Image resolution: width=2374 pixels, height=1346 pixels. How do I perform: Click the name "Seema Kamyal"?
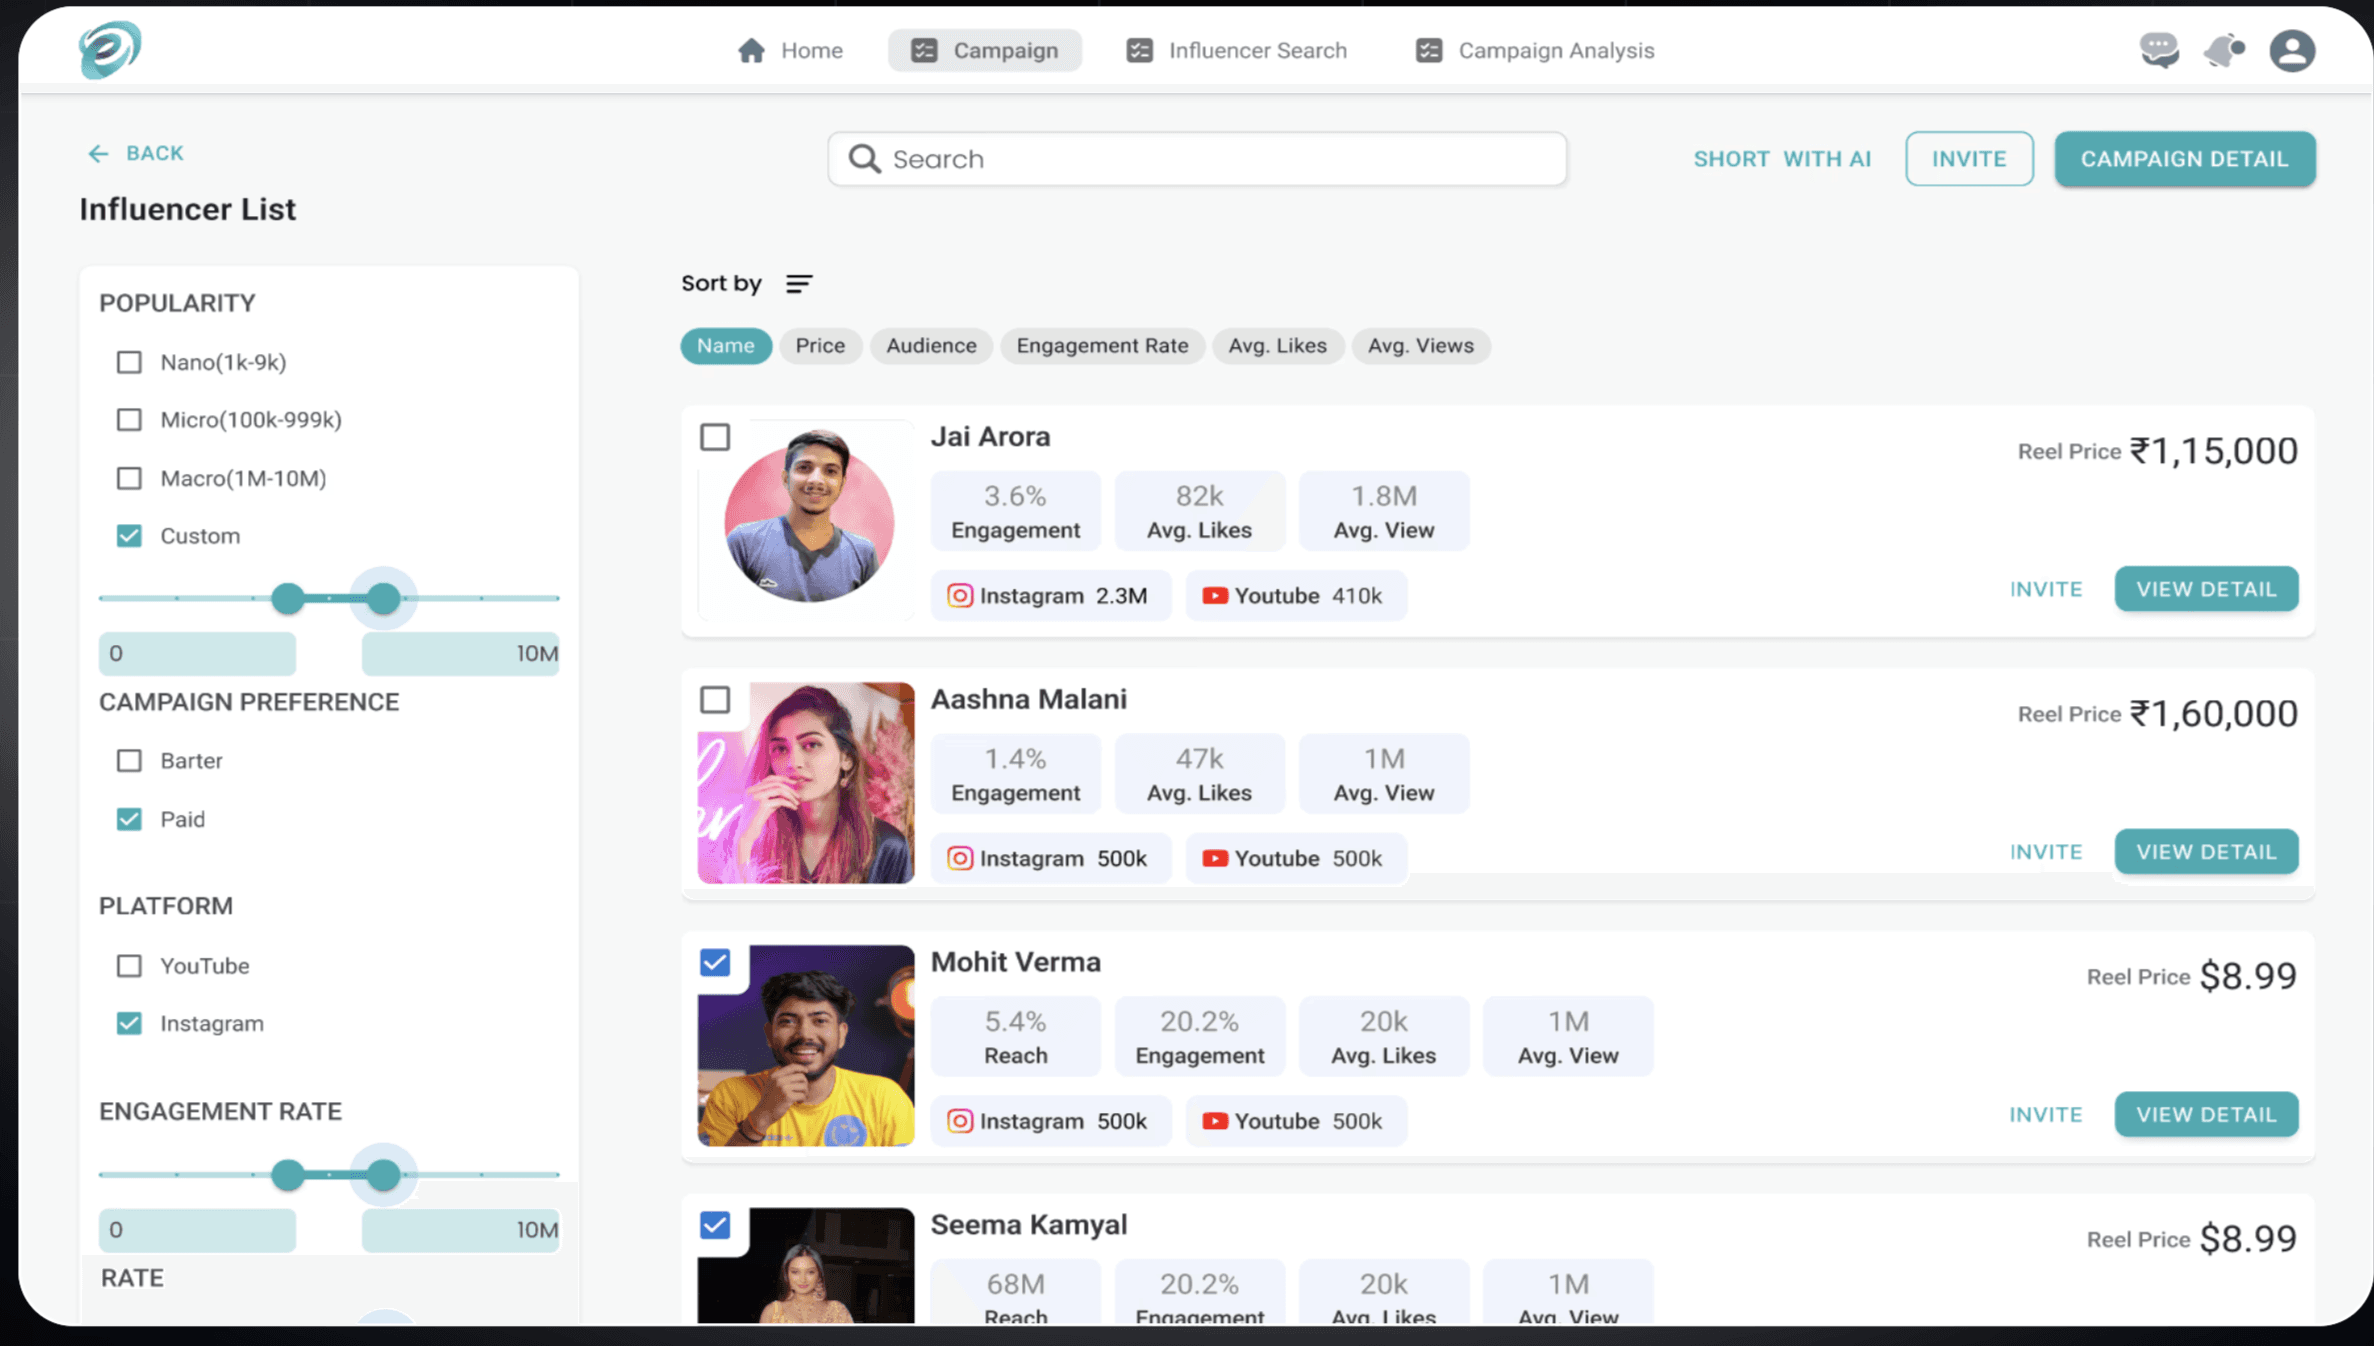click(1029, 1225)
